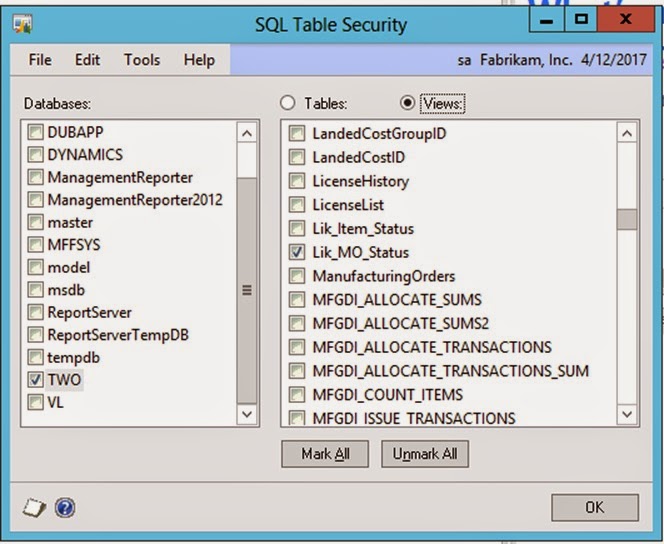Image resolution: width=664 pixels, height=544 pixels.
Task: Check the MFGDI_COUNT_ITEMS checkbox
Action: click(x=296, y=395)
